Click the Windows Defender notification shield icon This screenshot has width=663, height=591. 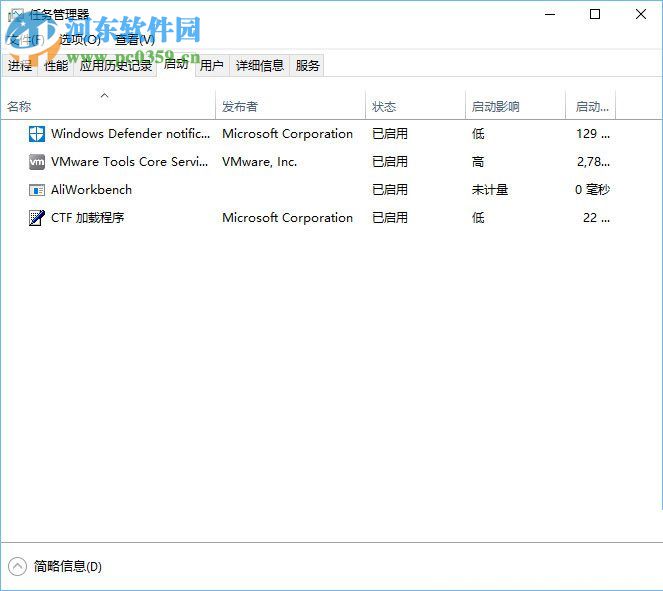click(37, 134)
